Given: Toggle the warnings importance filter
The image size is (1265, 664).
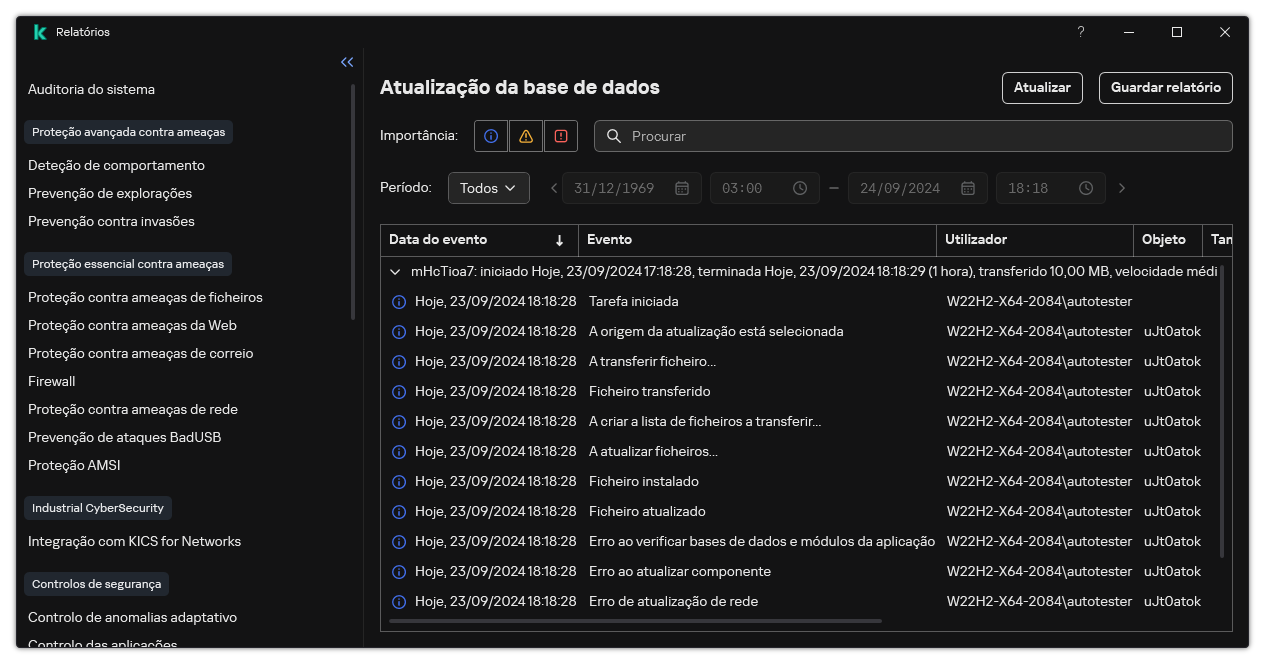Looking at the screenshot, I should coord(525,135).
